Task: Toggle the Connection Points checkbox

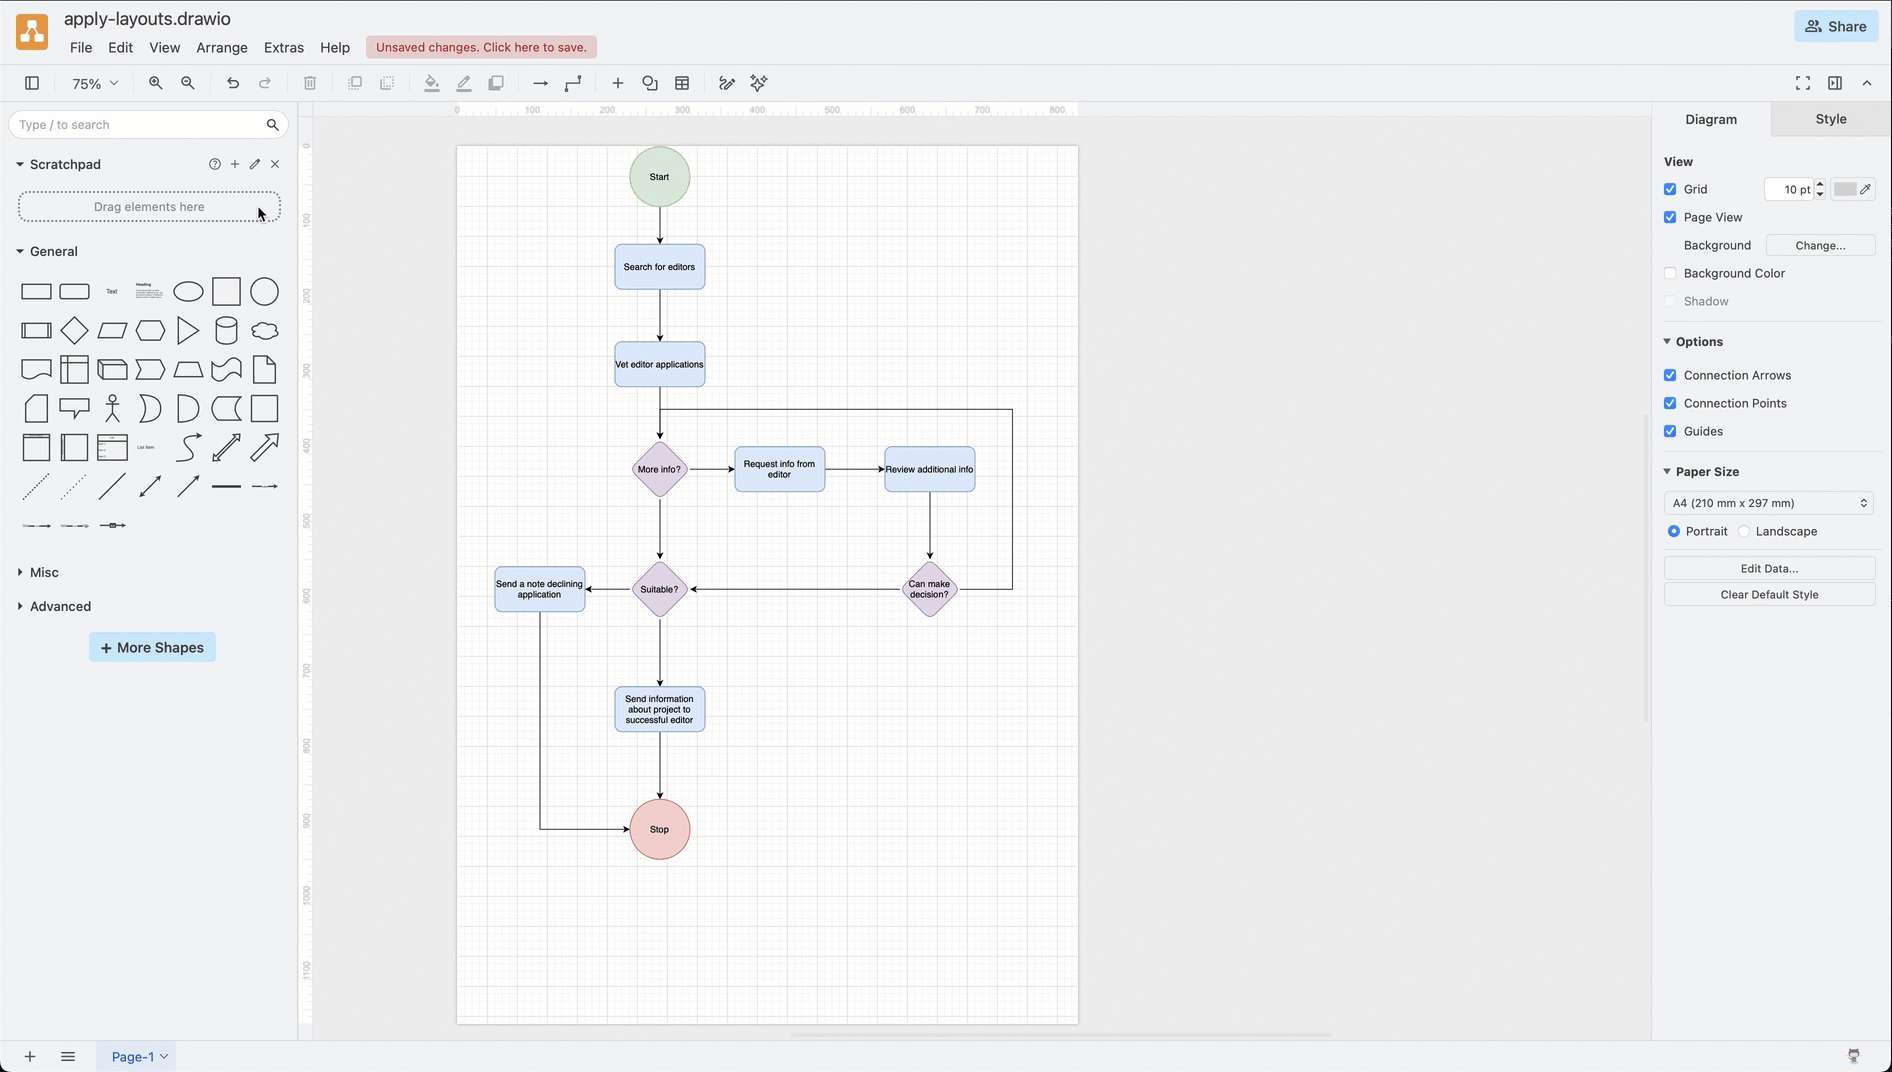Action: (1670, 403)
